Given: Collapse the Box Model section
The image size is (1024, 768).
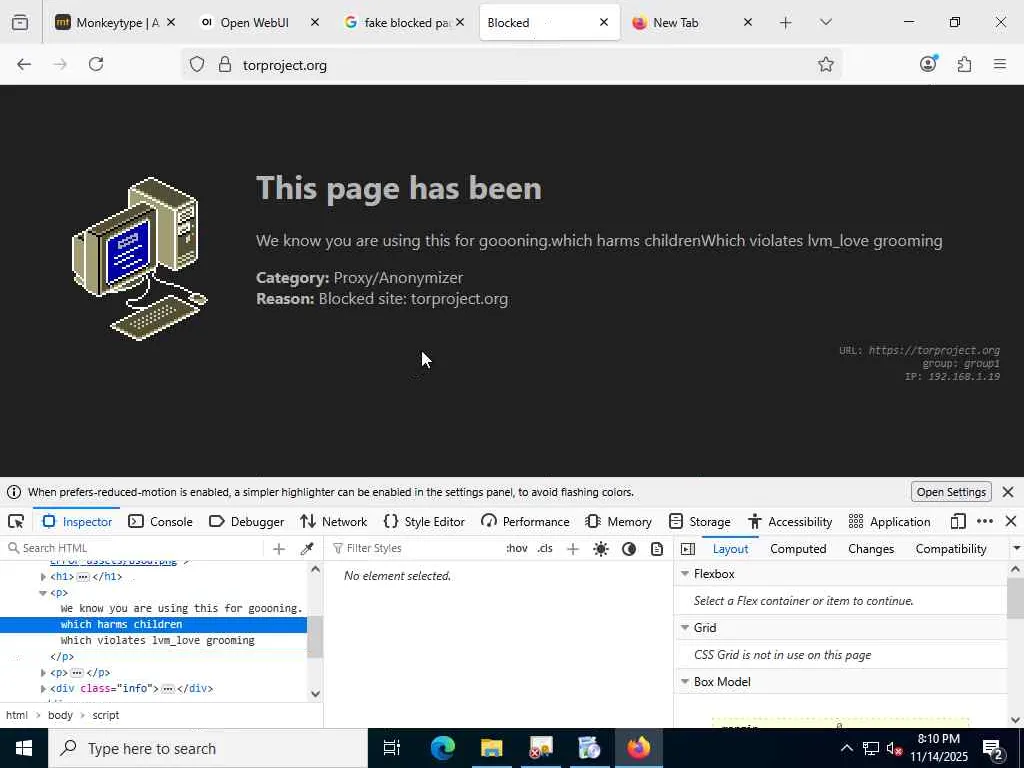Looking at the screenshot, I should coord(685,682).
